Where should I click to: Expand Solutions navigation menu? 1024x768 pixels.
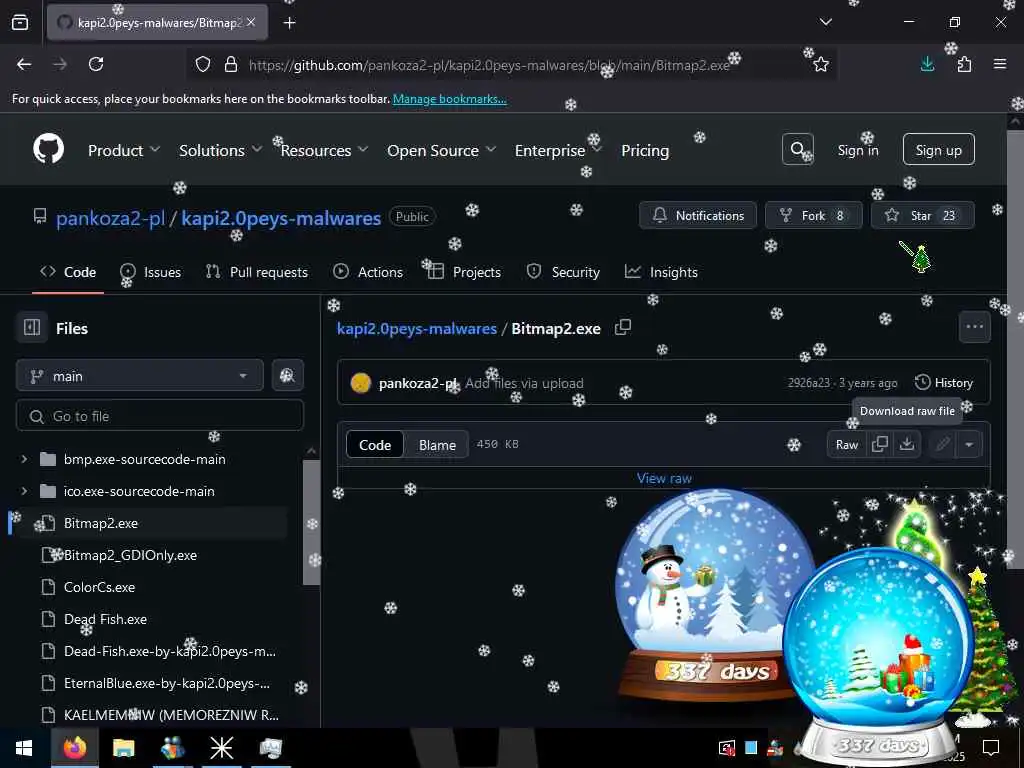(221, 150)
